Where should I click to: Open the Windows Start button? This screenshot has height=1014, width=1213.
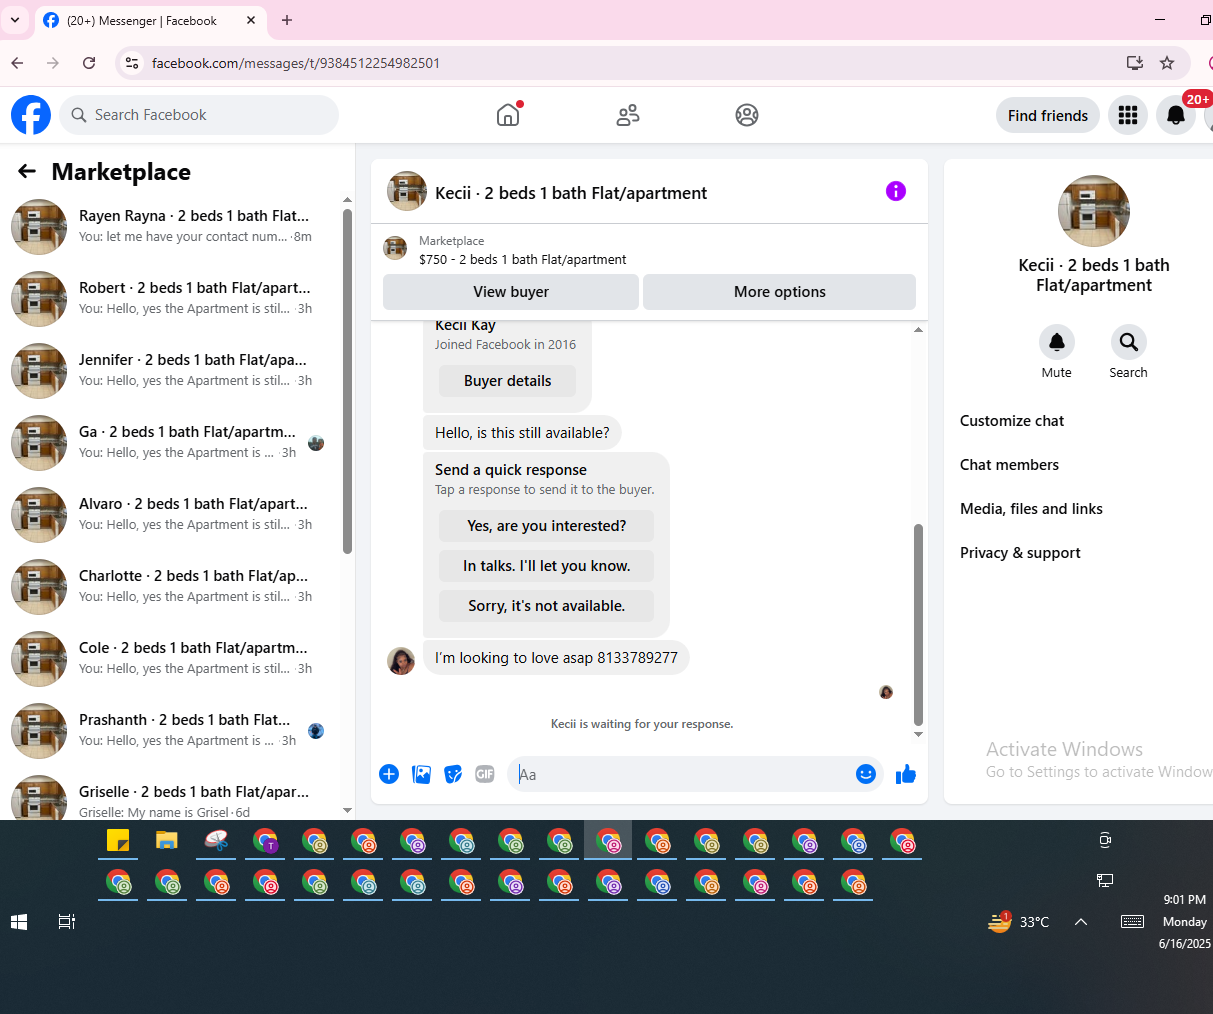[x=19, y=922]
